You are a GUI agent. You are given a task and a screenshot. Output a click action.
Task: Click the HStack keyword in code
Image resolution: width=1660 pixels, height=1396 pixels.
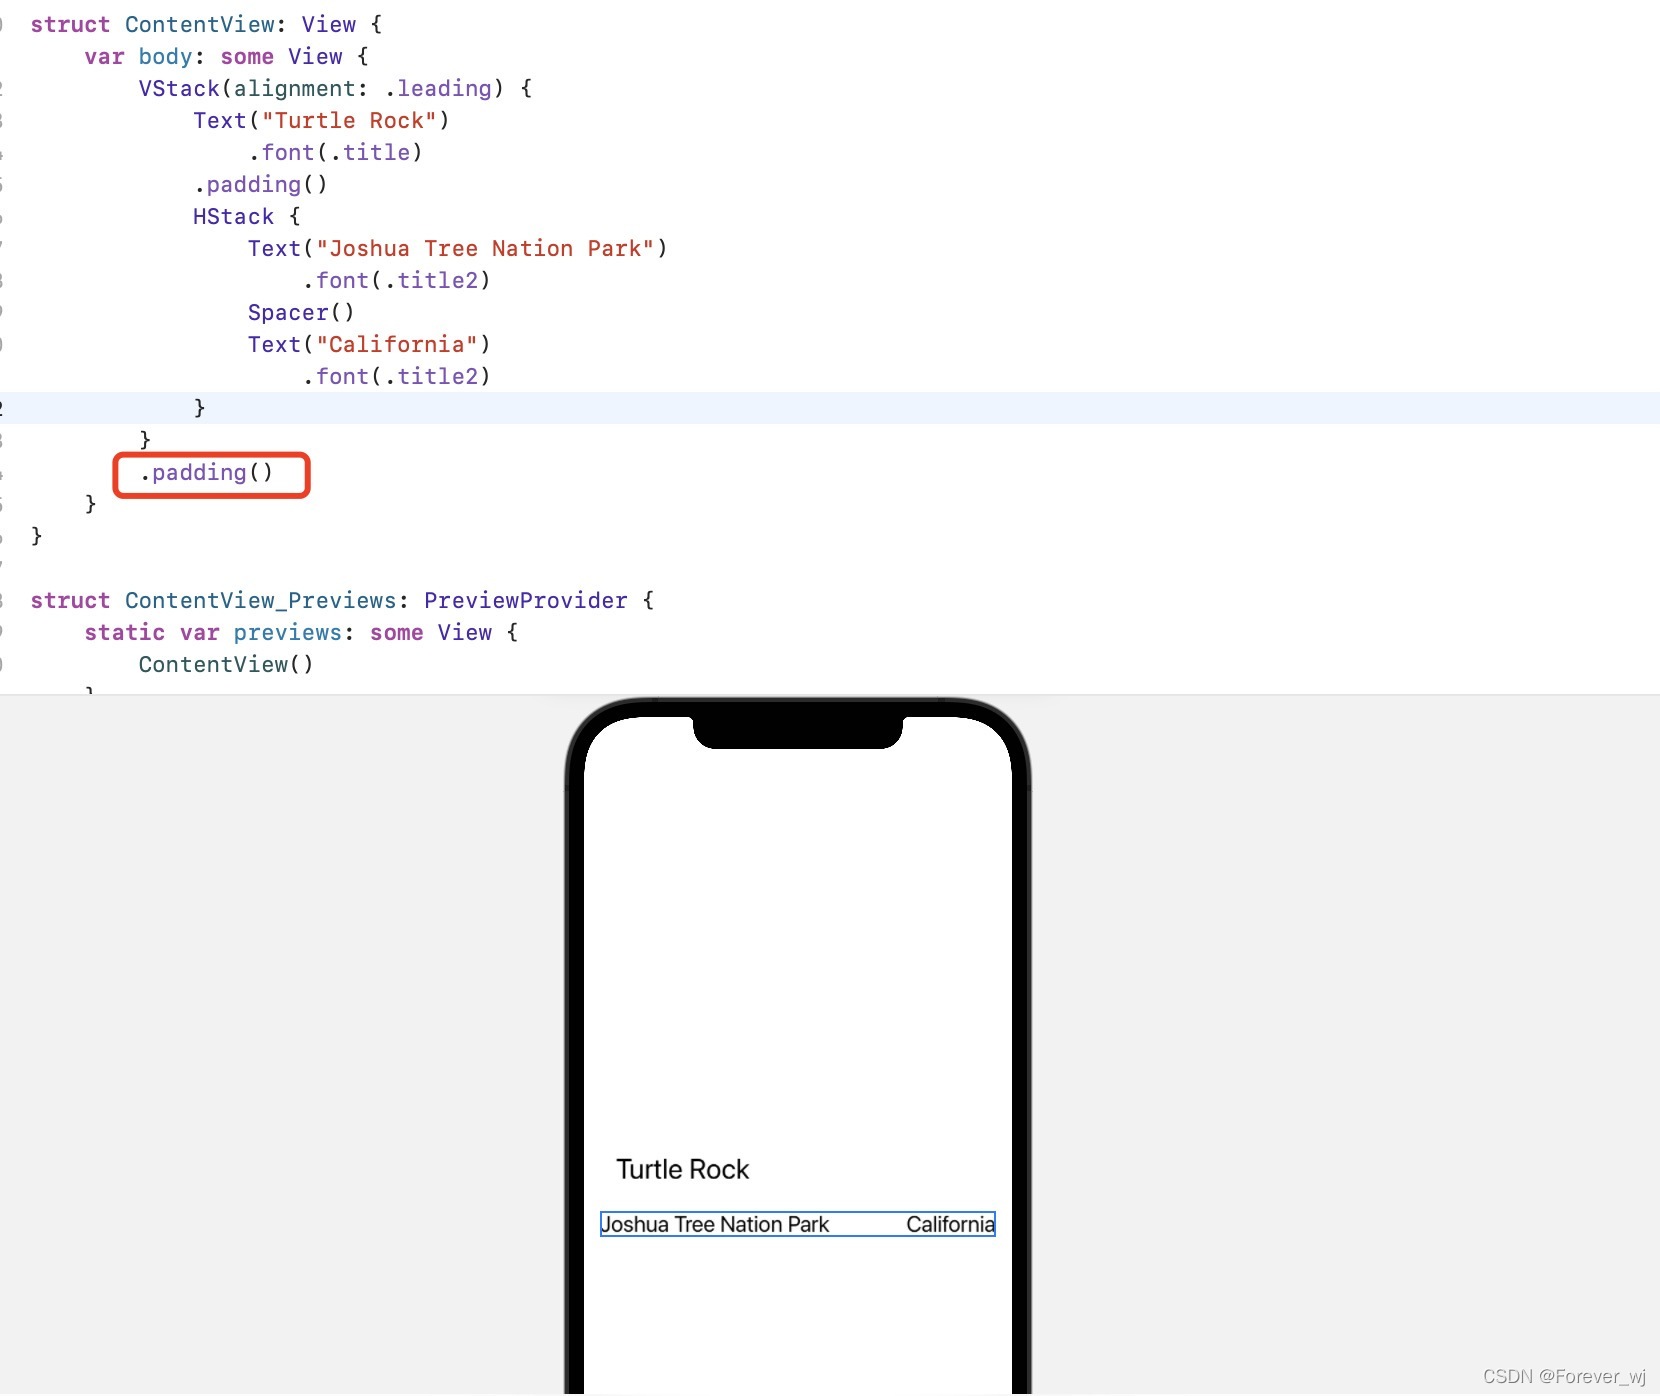click(233, 217)
